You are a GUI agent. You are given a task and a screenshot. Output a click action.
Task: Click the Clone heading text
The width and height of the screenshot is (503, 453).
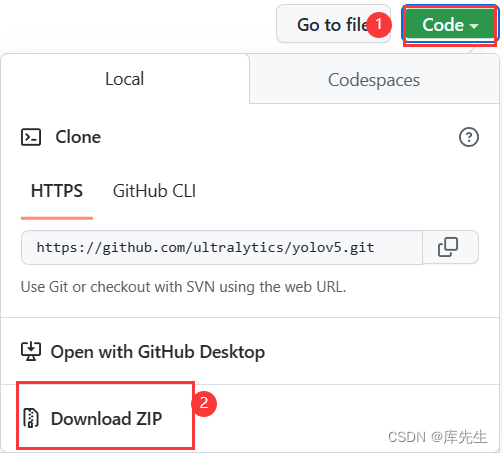click(78, 137)
